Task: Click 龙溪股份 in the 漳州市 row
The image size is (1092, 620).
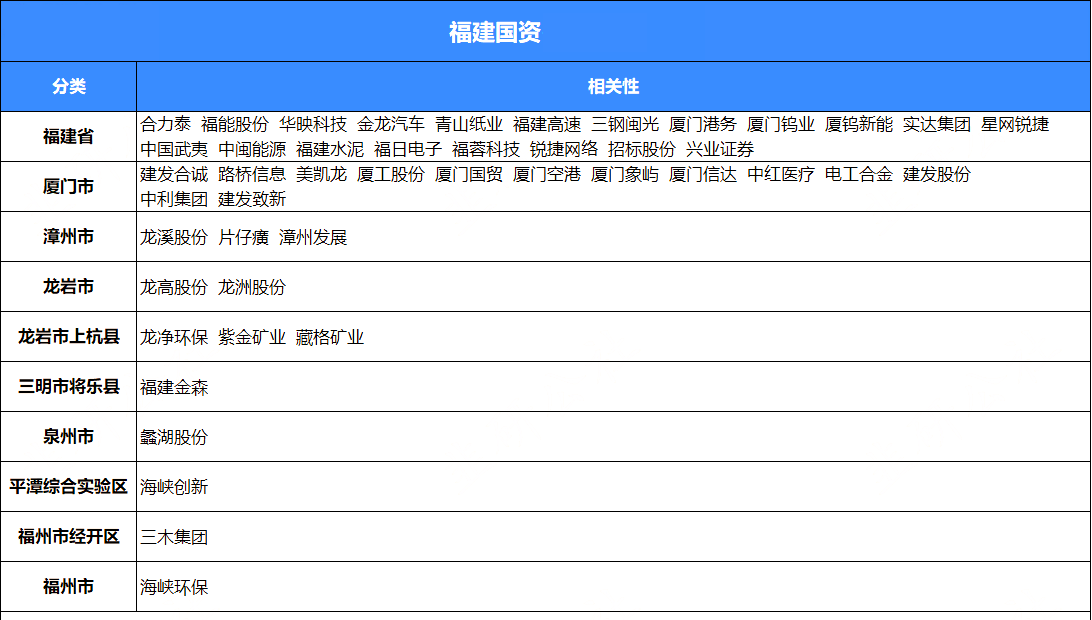Action: [174, 238]
